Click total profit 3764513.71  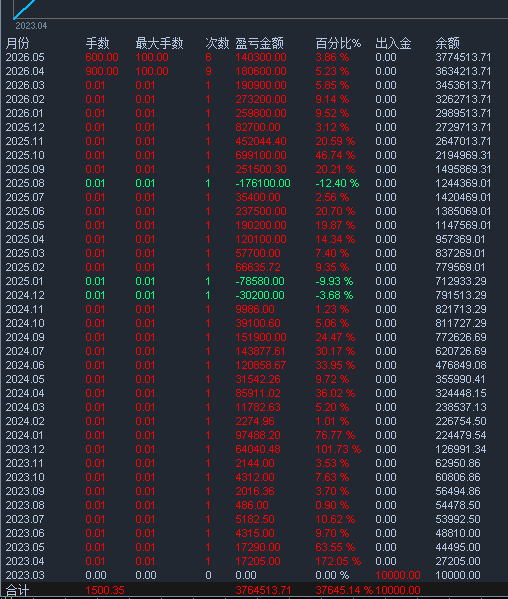263,590
